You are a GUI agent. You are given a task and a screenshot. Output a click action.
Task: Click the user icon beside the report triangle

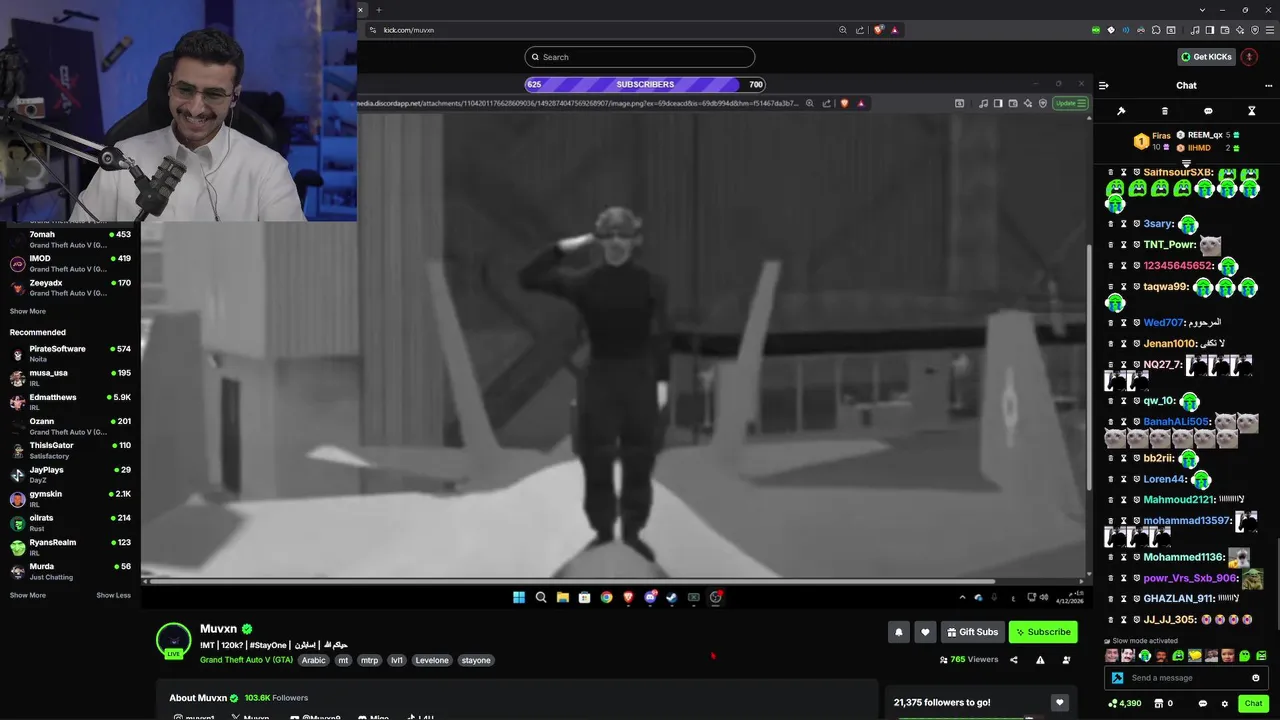[x=1066, y=660]
